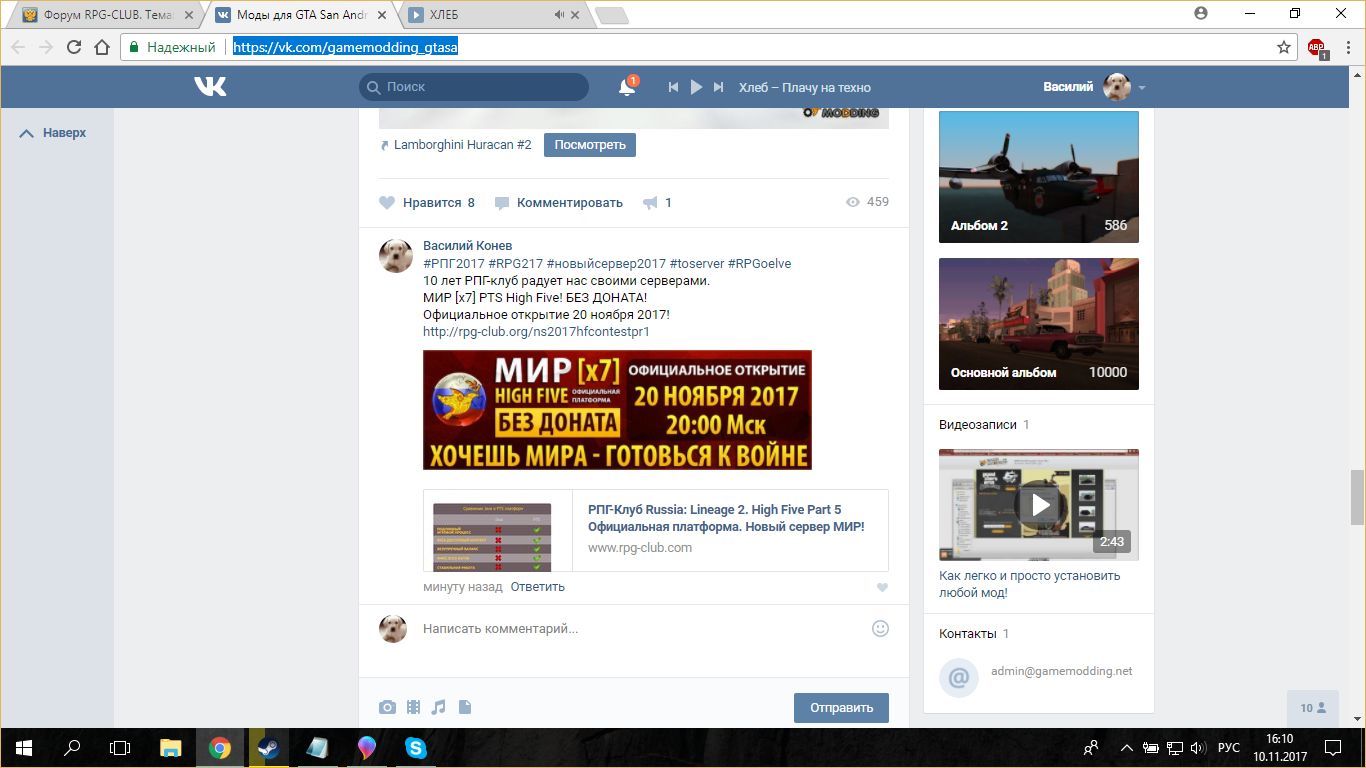Switch to the ХЛЕБ browser tab
This screenshot has height=768, width=1366.
pyautogui.click(x=490, y=15)
